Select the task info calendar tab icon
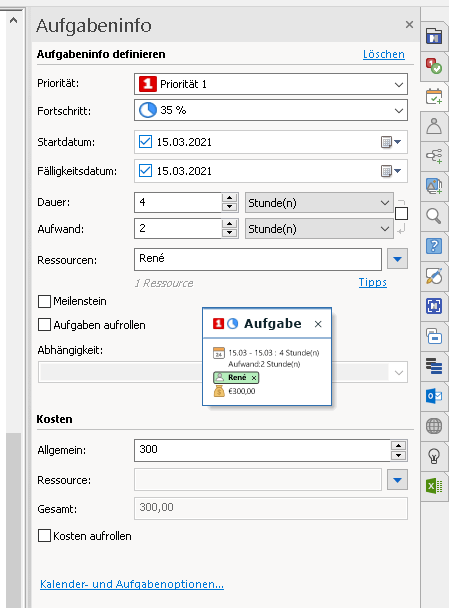Viewport: 449px width, 608px height. pos(434,96)
